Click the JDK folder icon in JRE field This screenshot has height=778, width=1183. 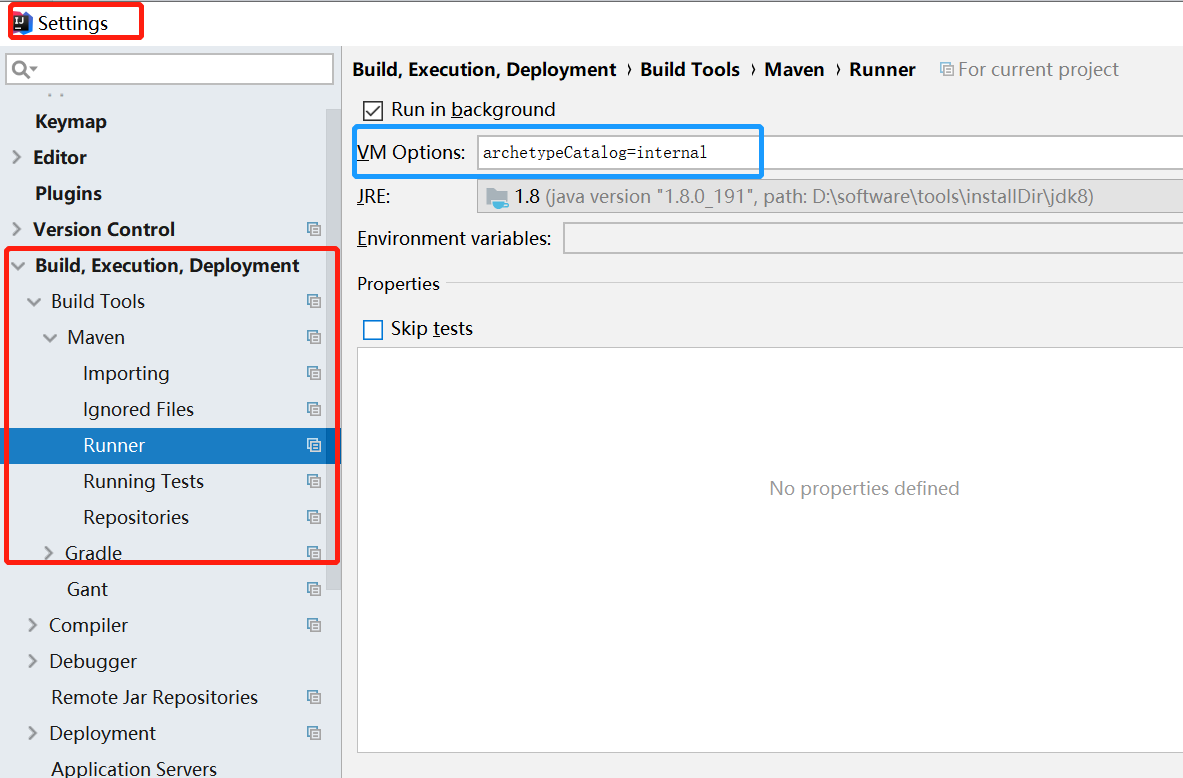497,198
